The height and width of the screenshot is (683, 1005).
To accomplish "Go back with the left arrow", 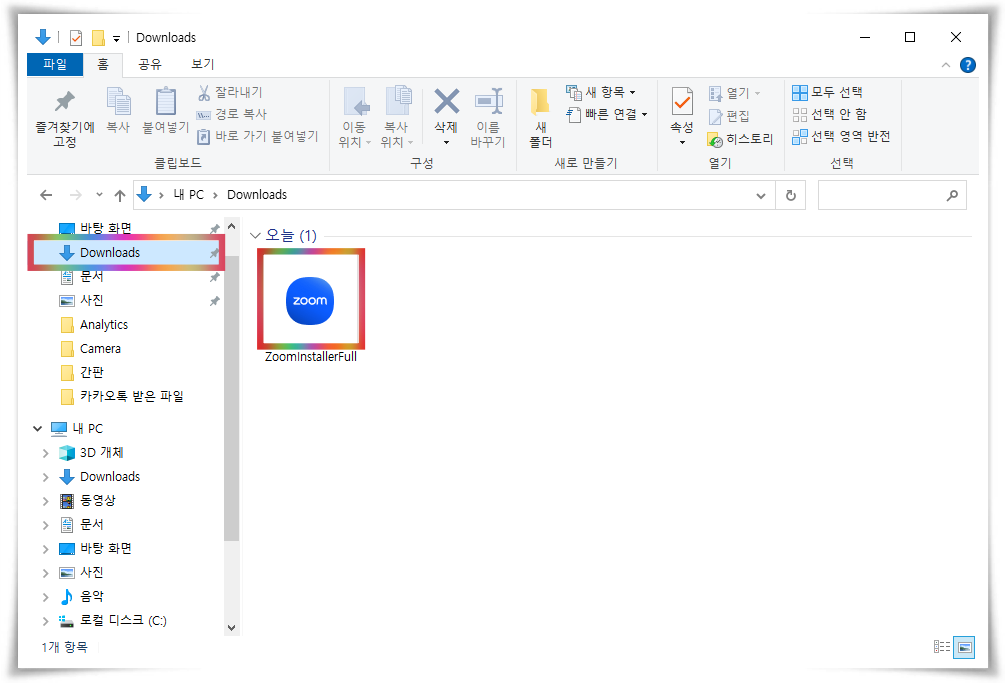I will 46,195.
